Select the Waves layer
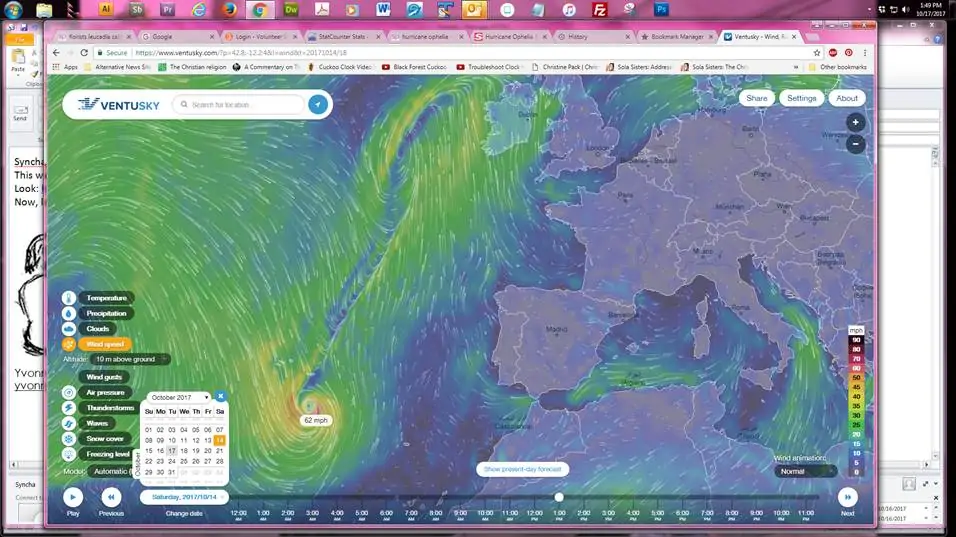This screenshot has width=956, height=537. tap(98, 423)
